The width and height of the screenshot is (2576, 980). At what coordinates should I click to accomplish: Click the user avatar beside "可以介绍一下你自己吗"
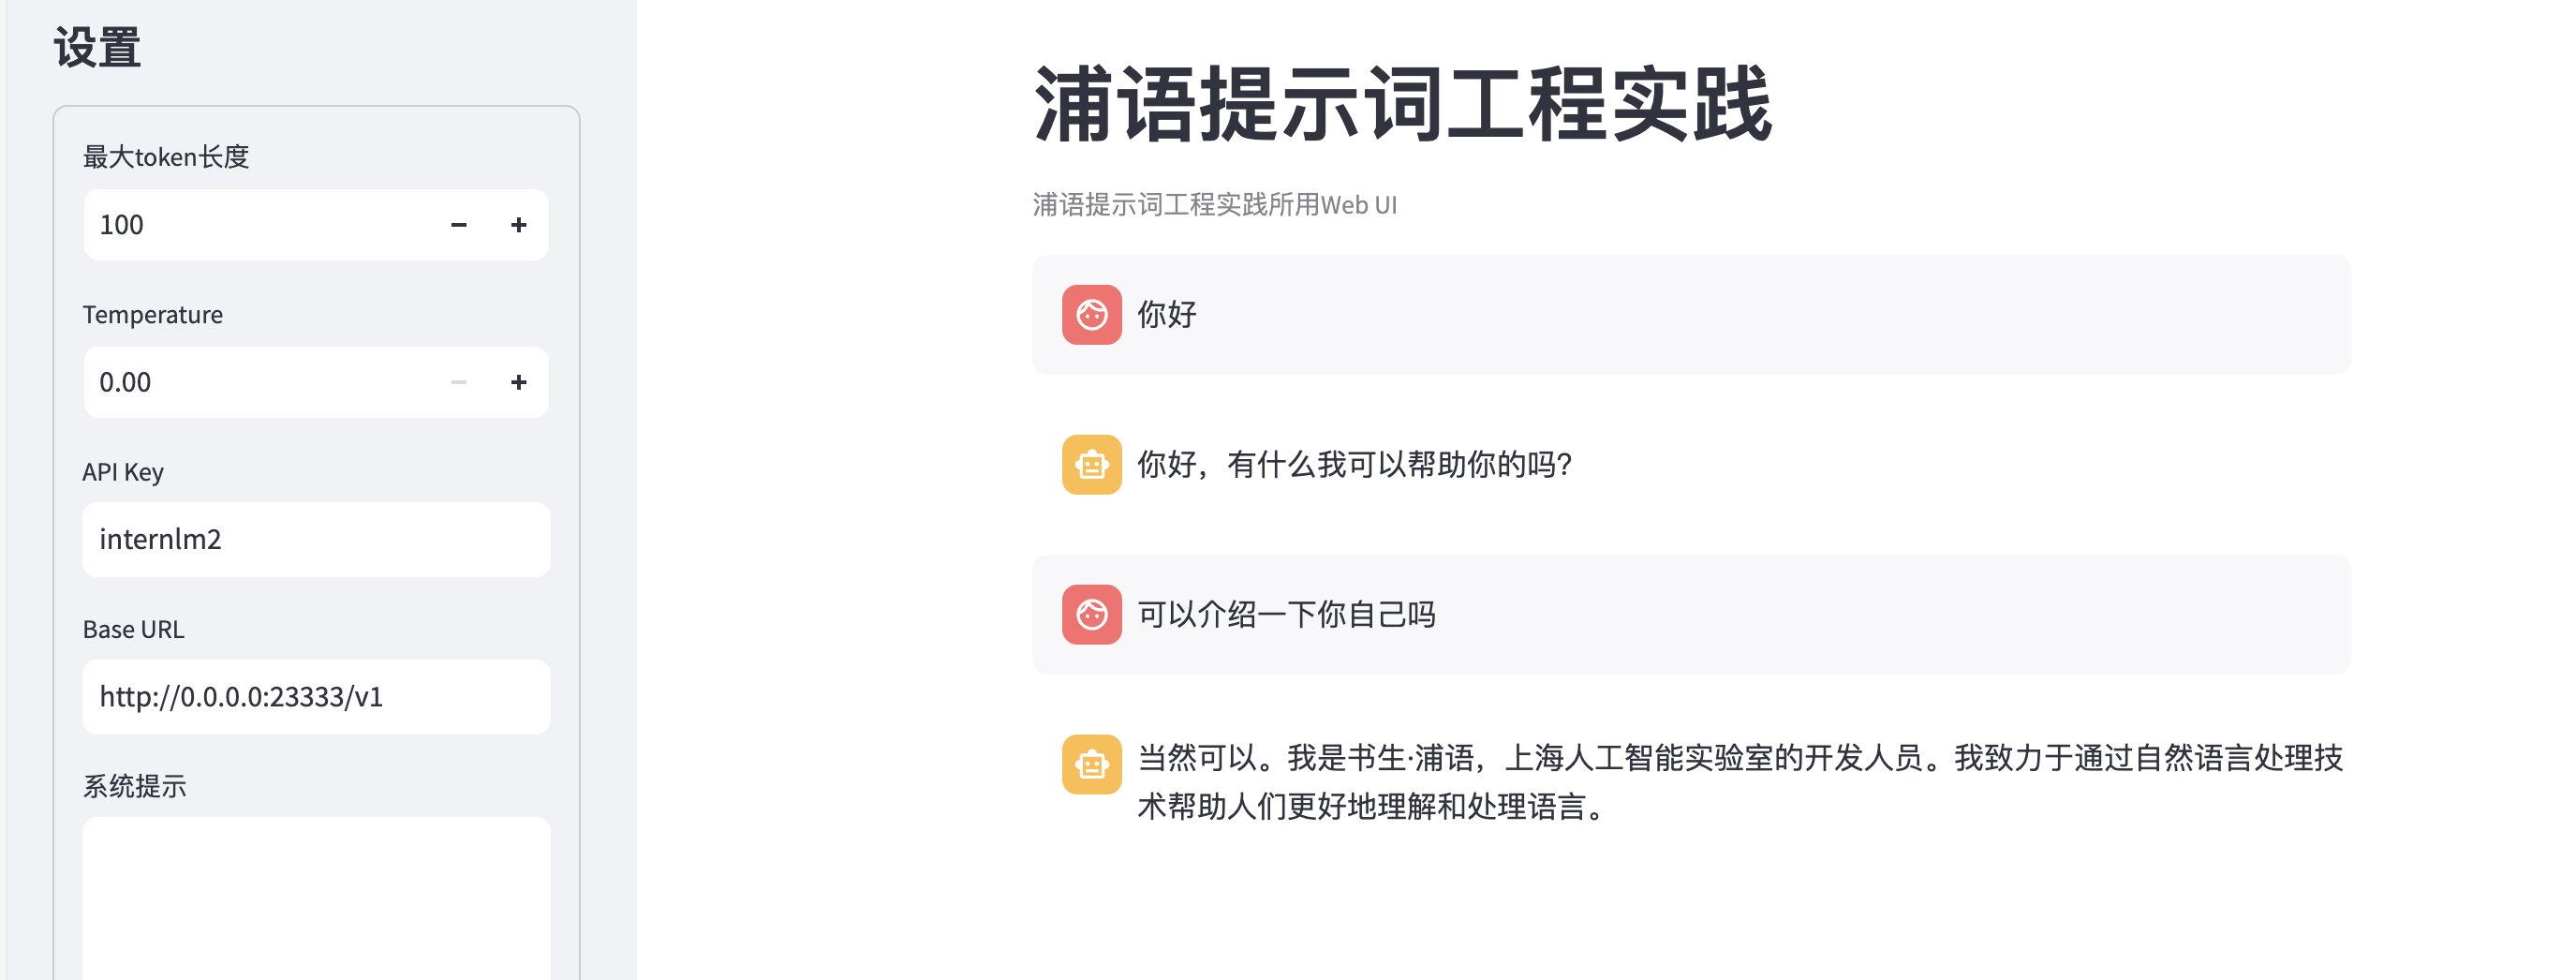pyautogui.click(x=1091, y=615)
